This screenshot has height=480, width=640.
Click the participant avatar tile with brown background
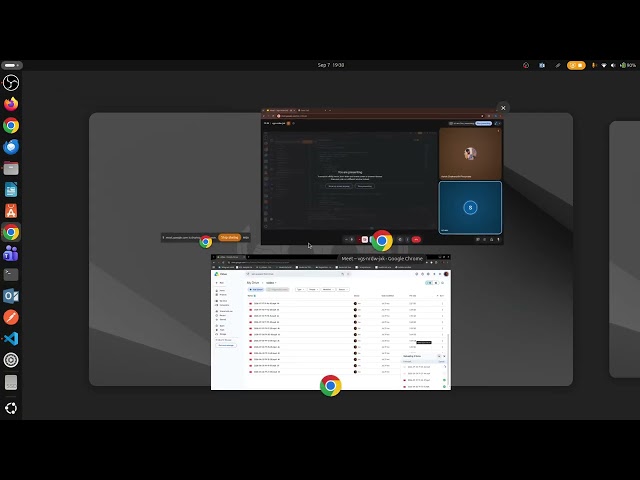[x=470, y=153]
